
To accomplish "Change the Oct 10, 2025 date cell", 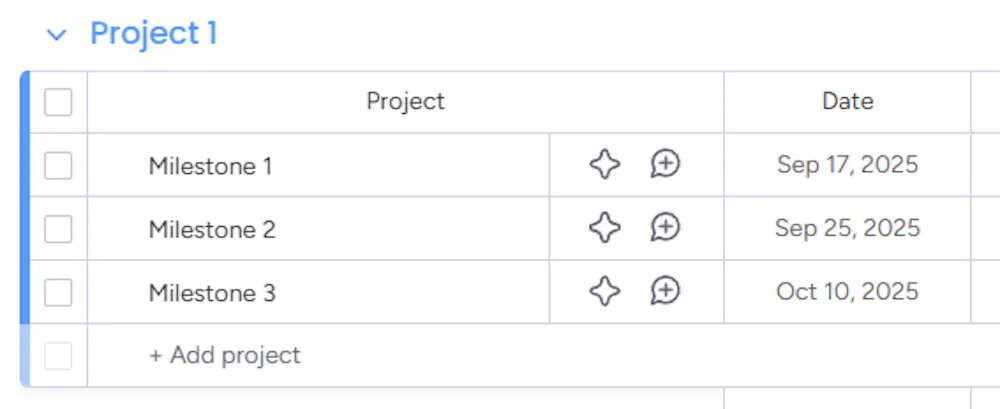I will (x=847, y=292).
